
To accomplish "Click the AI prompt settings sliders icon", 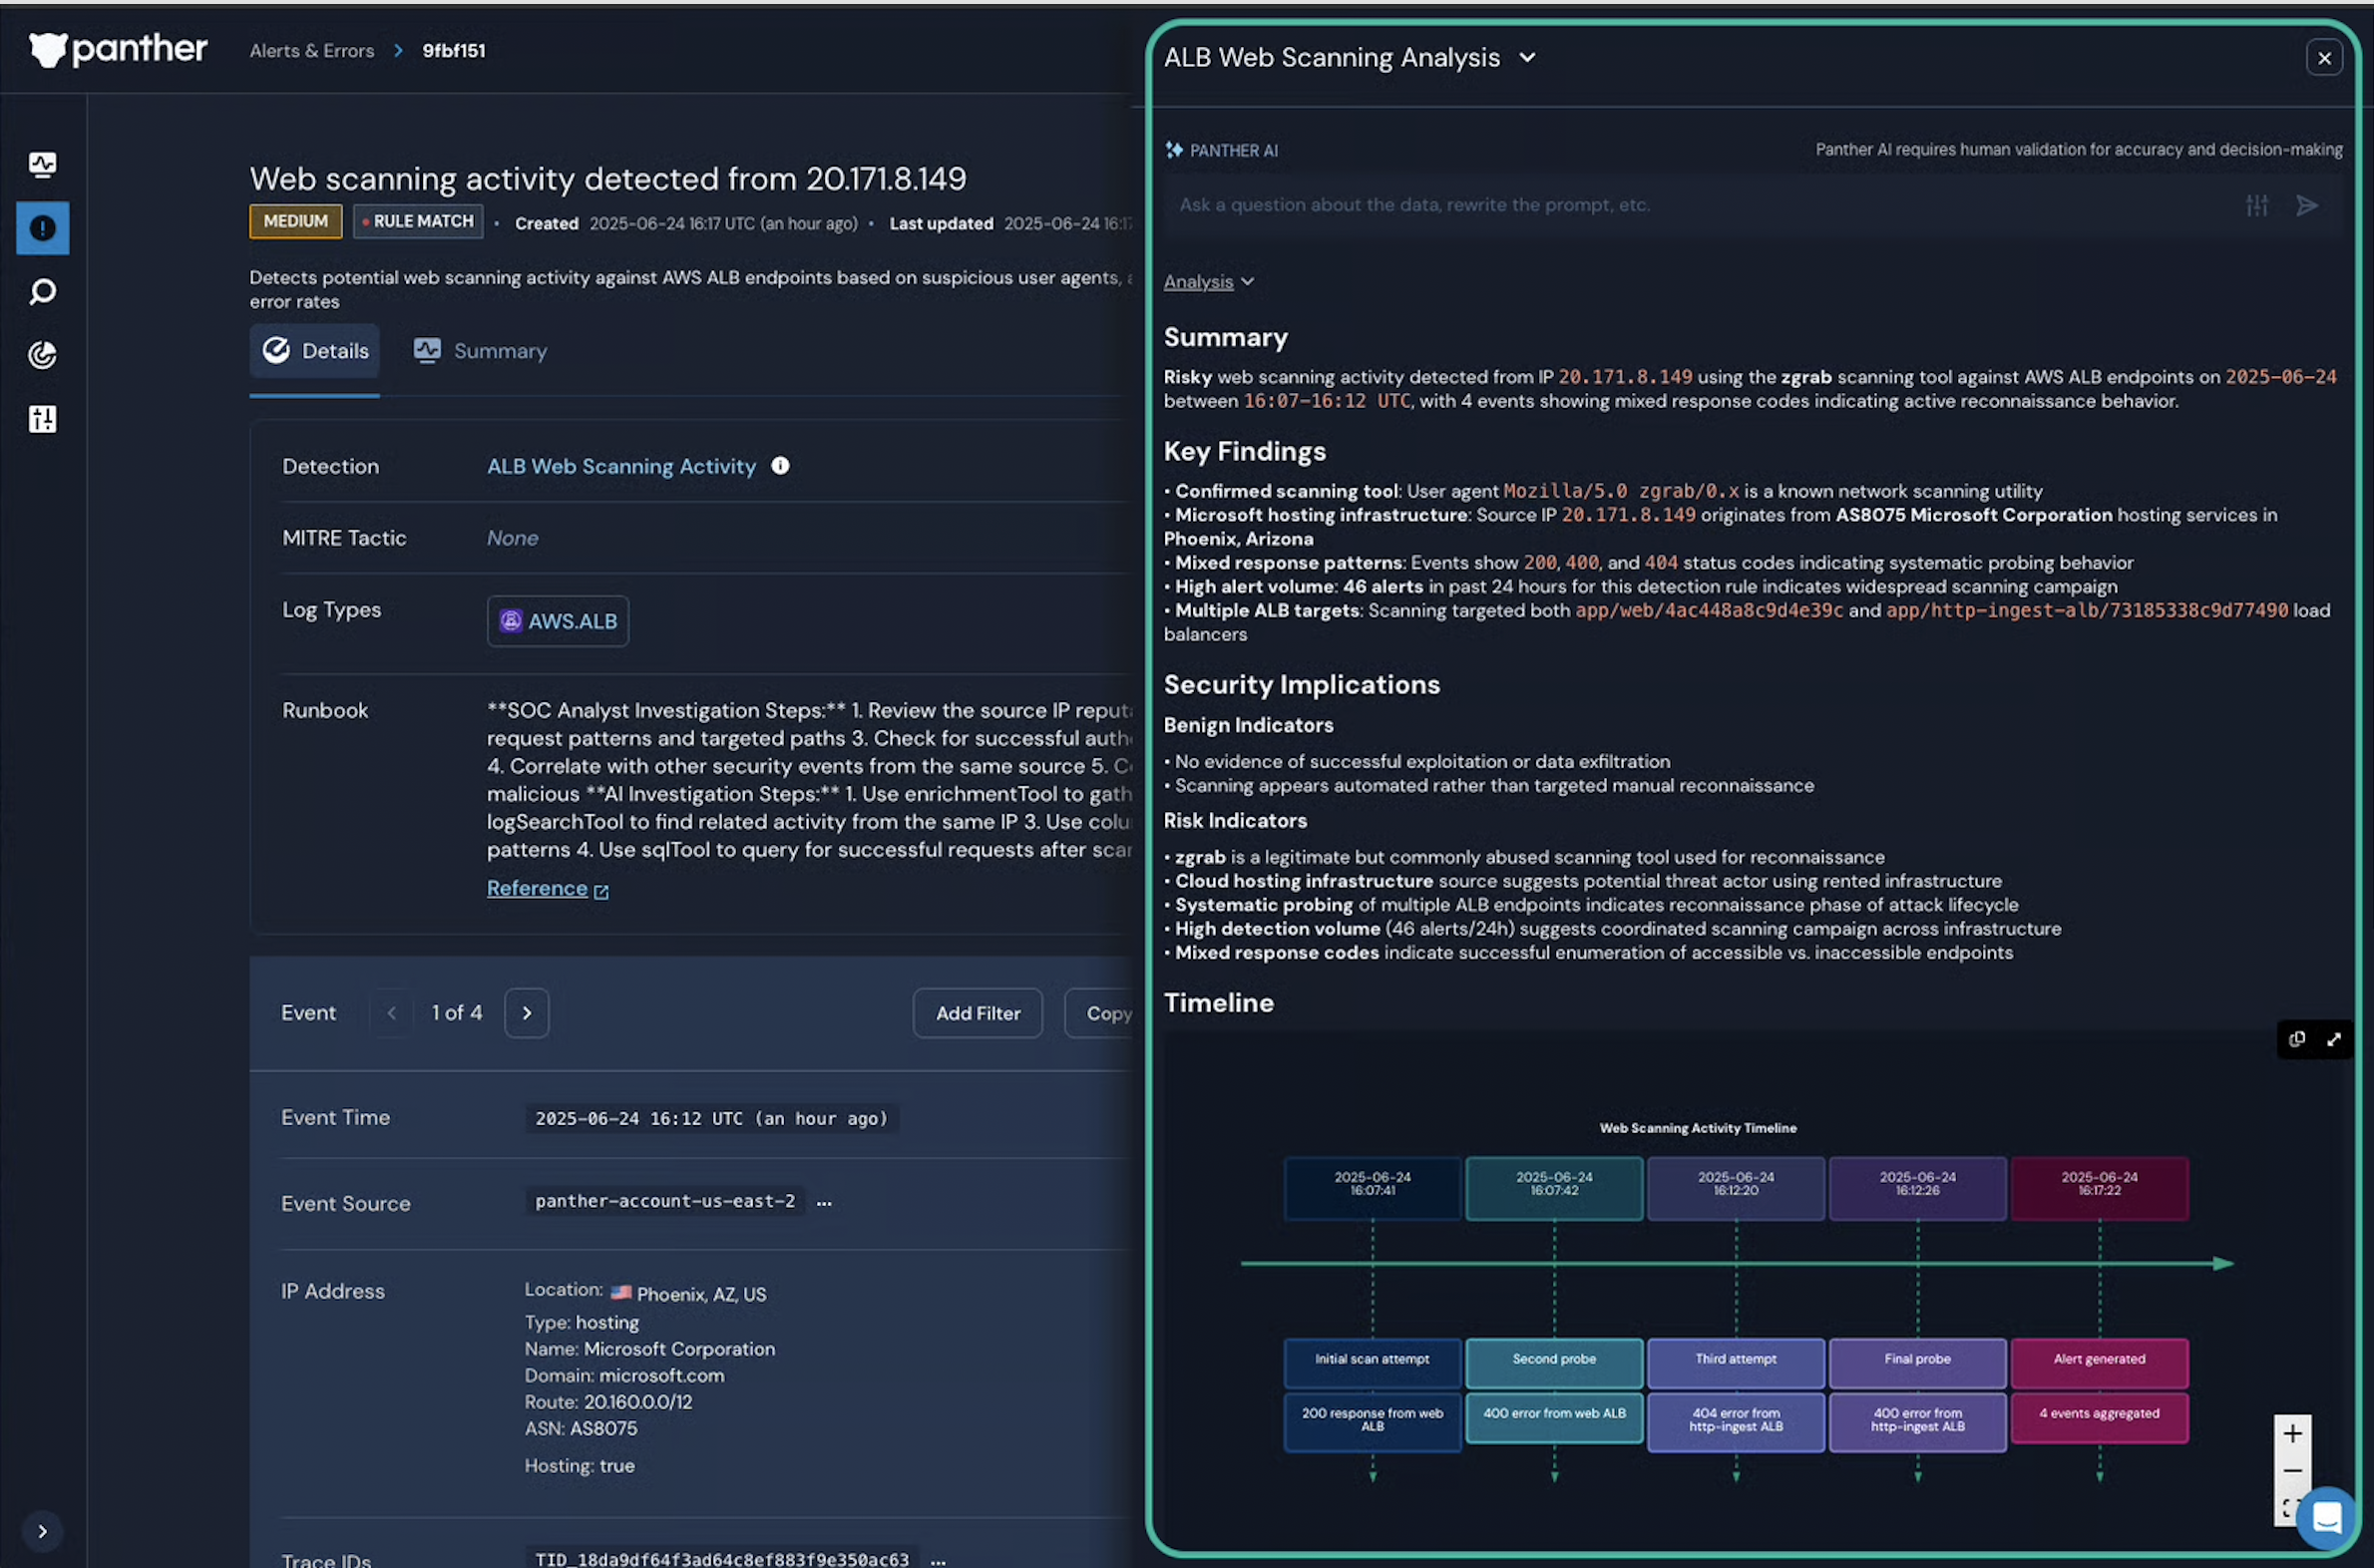I will pos(2257,205).
